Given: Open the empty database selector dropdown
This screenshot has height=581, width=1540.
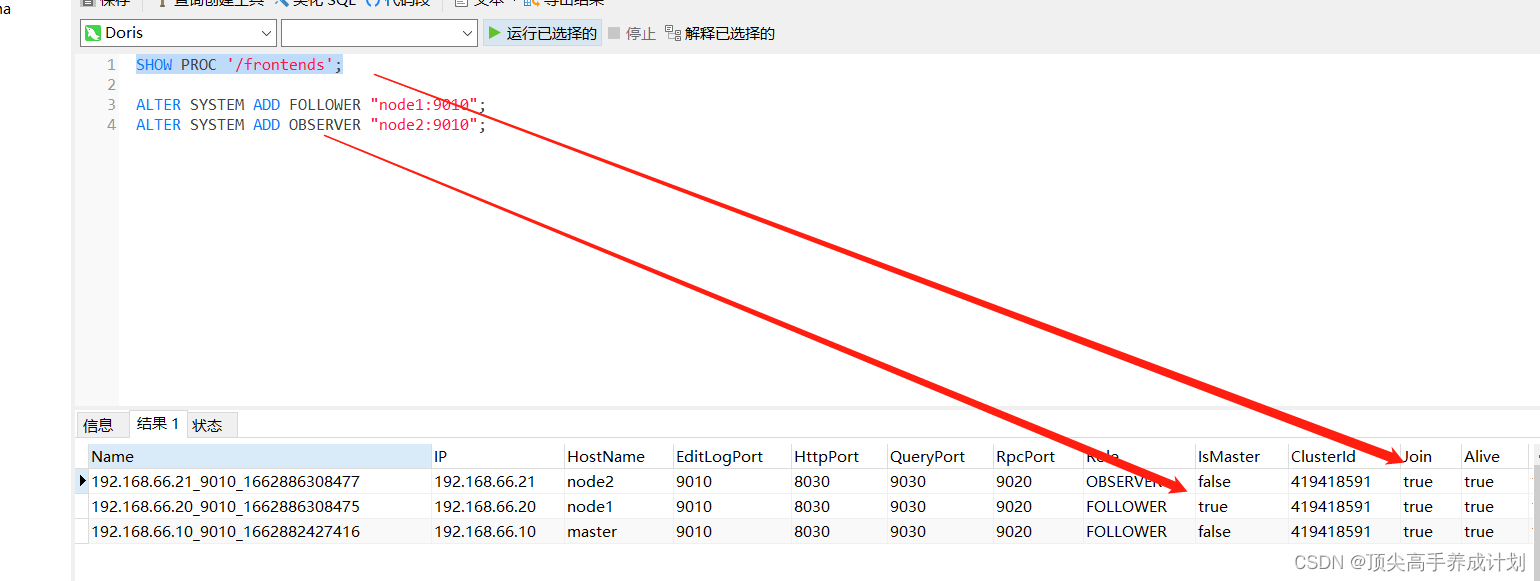Looking at the screenshot, I should 379,33.
